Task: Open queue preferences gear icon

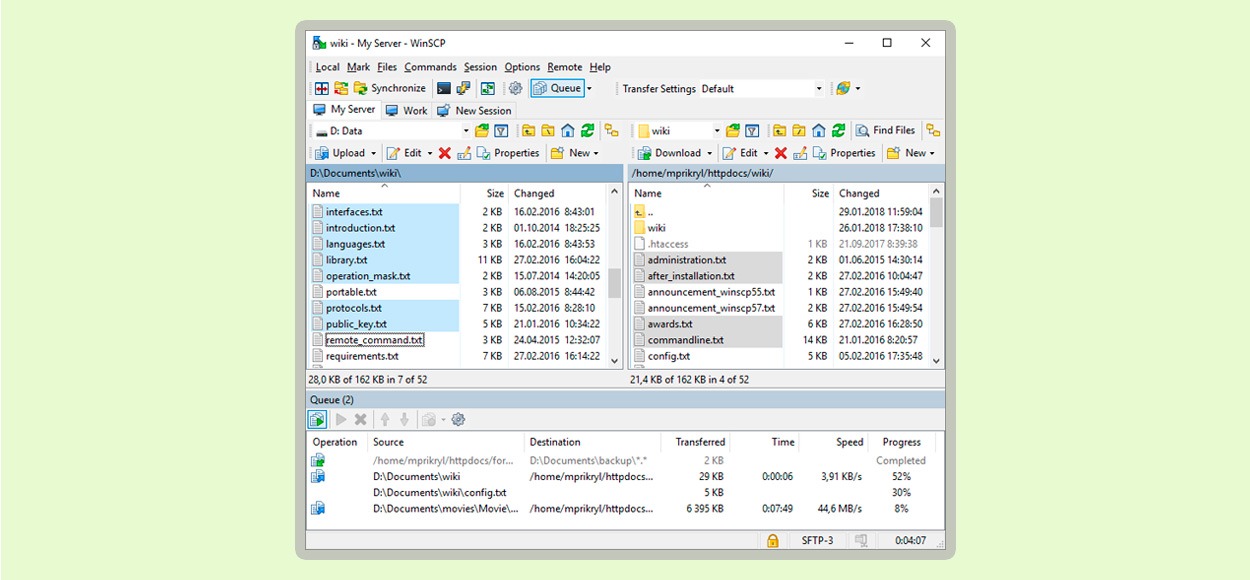Action: click(458, 419)
